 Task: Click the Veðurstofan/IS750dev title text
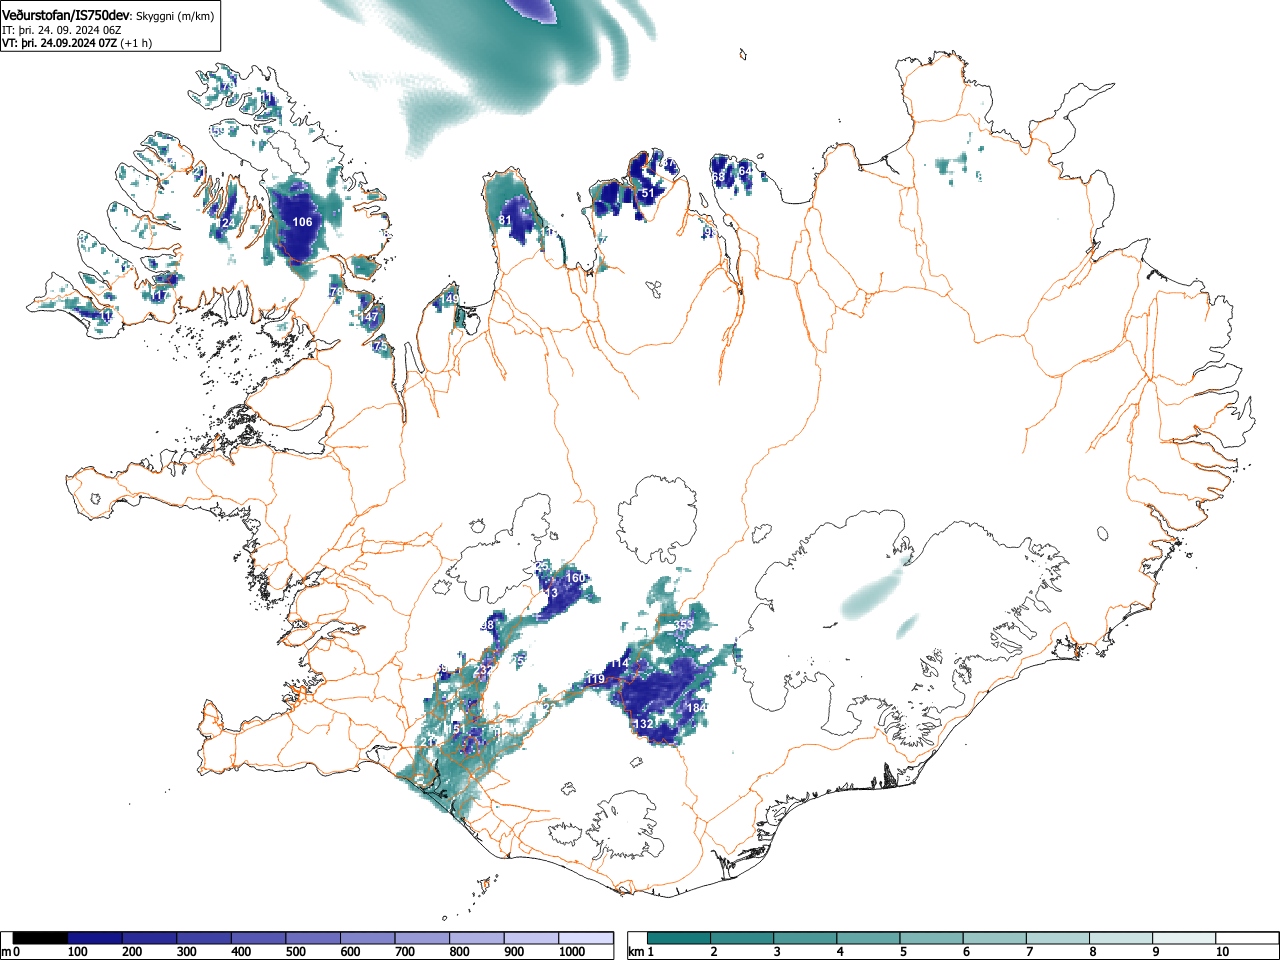pos(66,15)
